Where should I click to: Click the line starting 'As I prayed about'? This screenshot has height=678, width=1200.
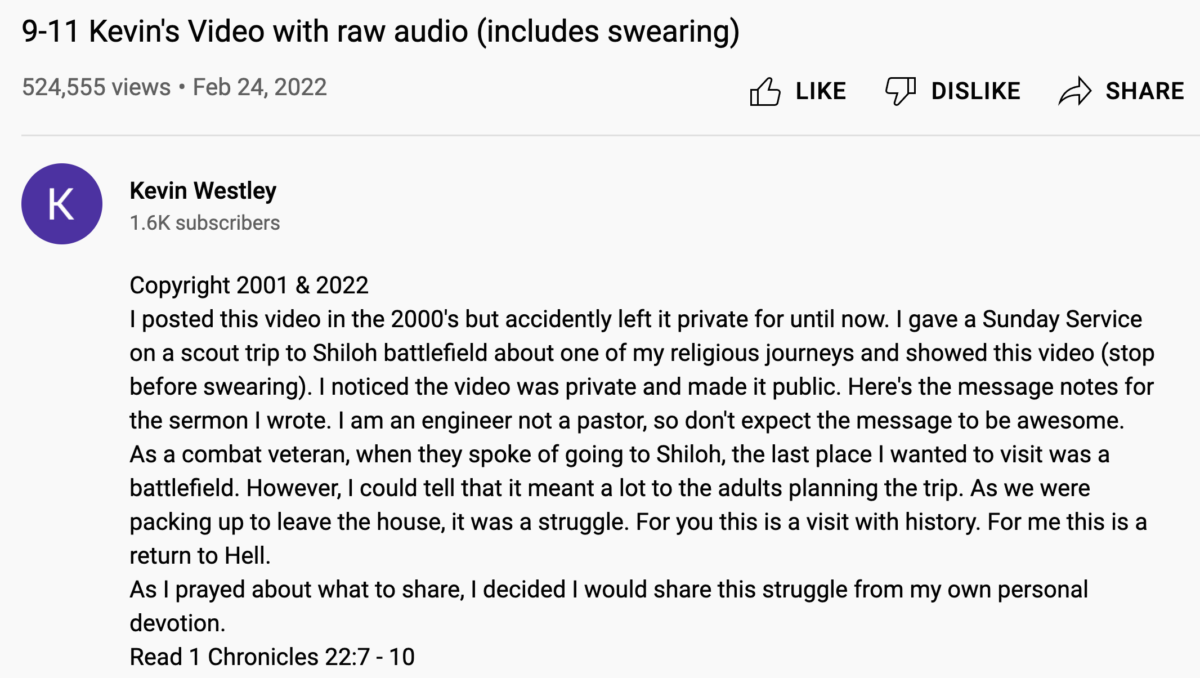coord(609,589)
